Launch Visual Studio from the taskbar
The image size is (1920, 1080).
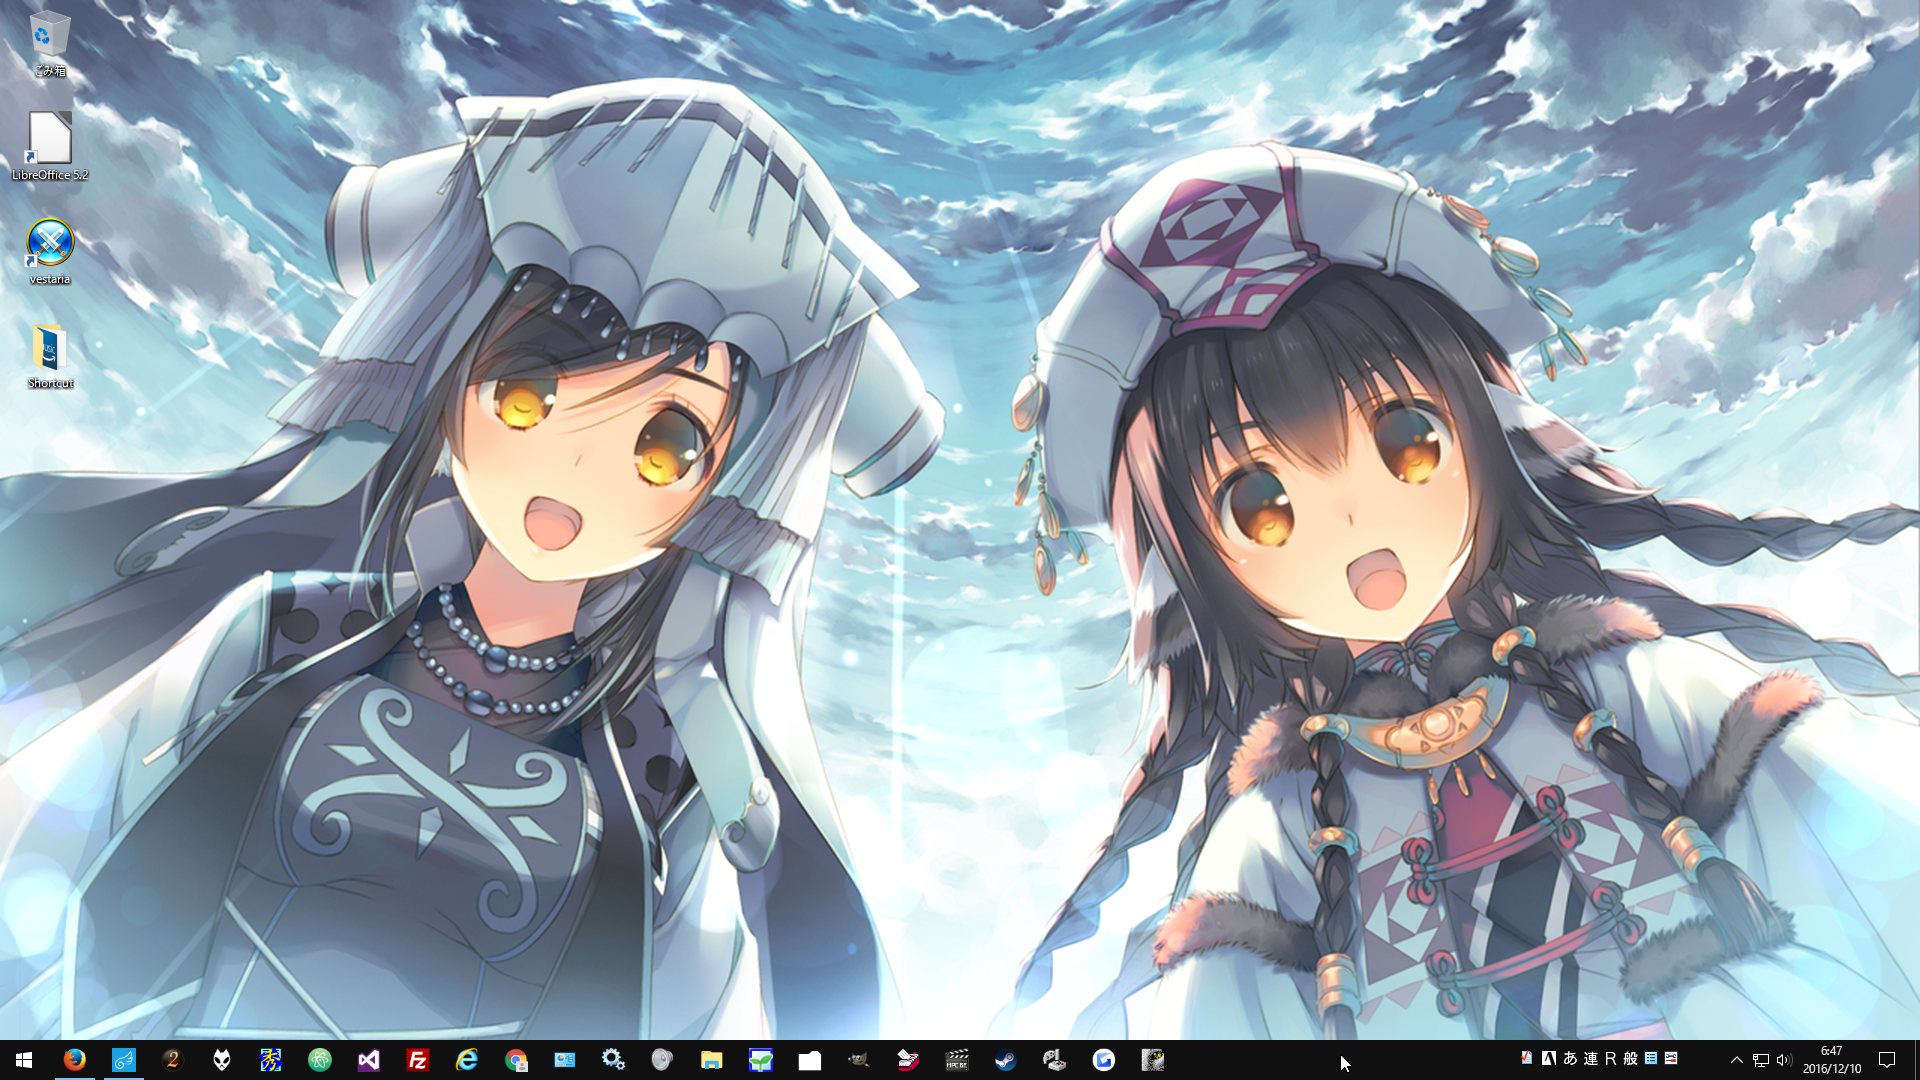click(368, 1060)
